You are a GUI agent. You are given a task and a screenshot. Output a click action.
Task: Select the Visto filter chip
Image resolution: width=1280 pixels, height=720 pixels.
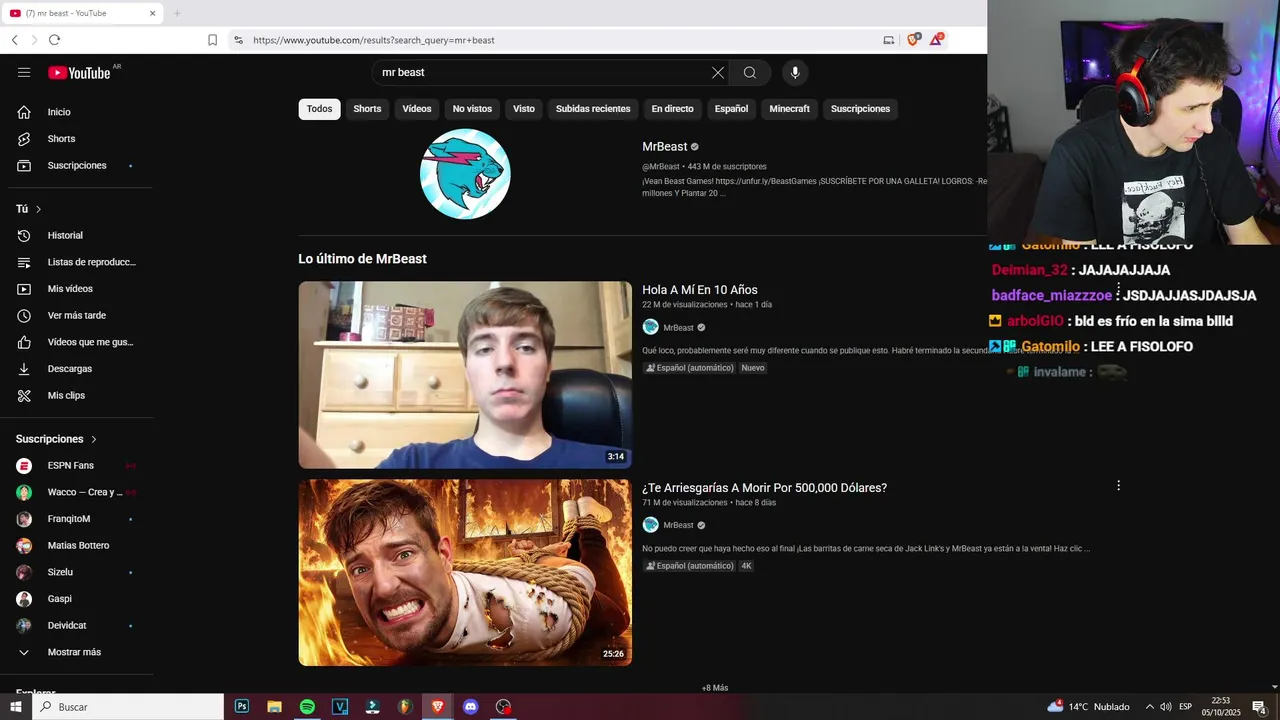click(x=524, y=109)
